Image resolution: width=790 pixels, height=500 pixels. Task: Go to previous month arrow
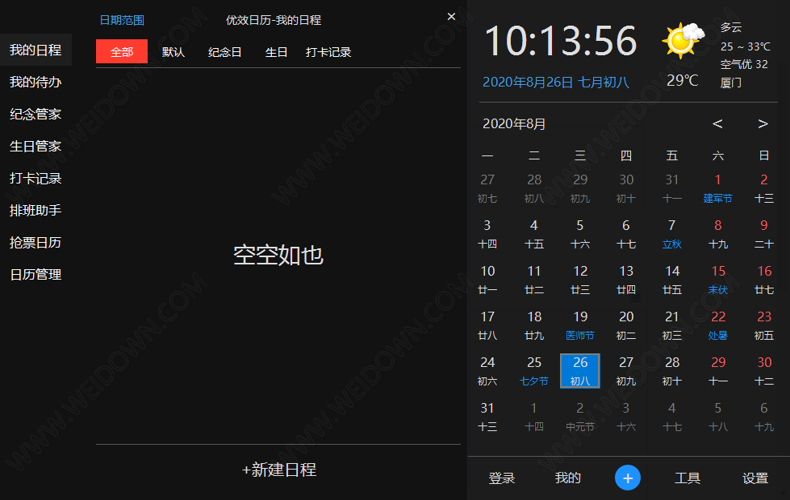717,124
